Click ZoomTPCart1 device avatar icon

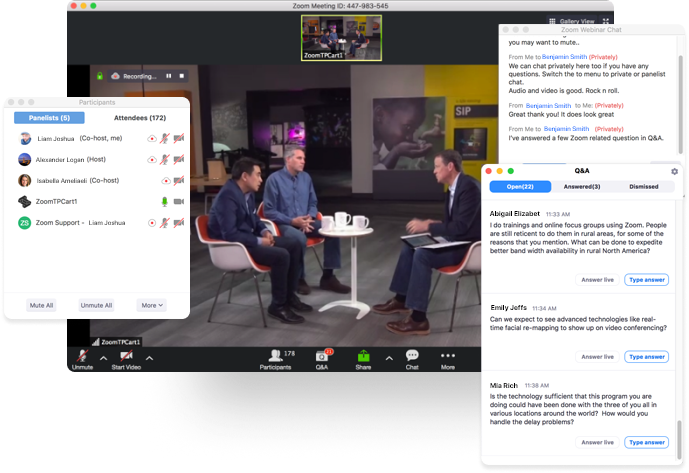click(25, 202)
